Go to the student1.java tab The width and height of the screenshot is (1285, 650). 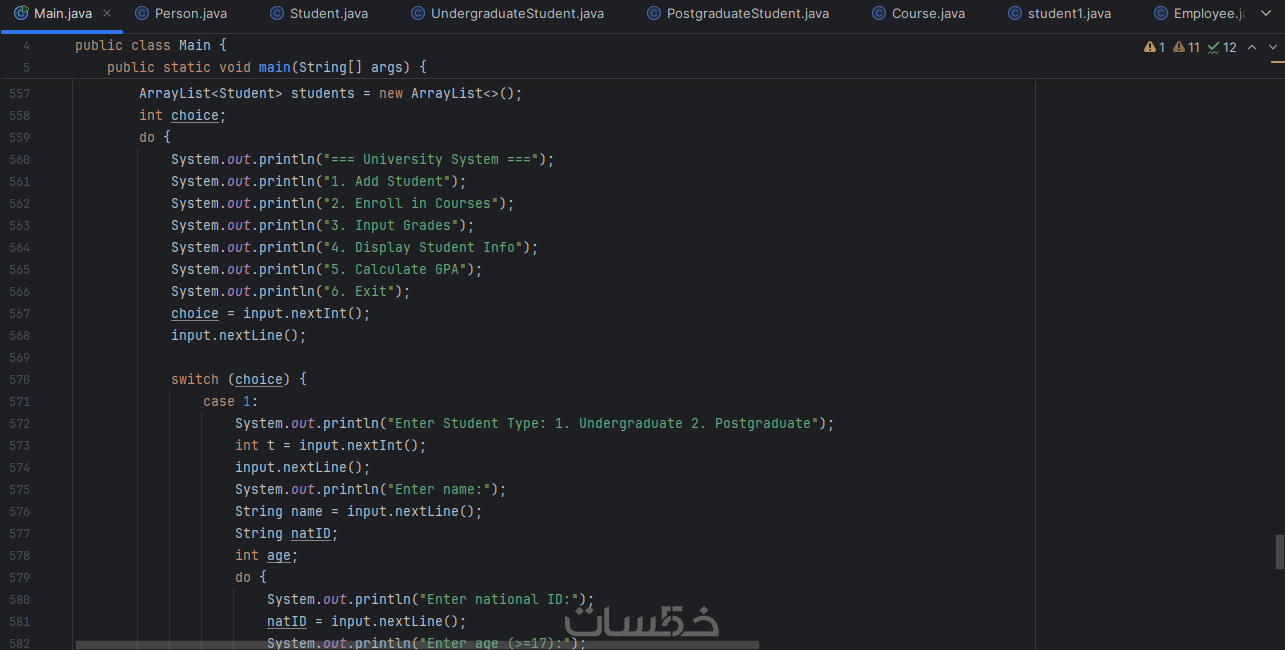[x=1058, y=14]
